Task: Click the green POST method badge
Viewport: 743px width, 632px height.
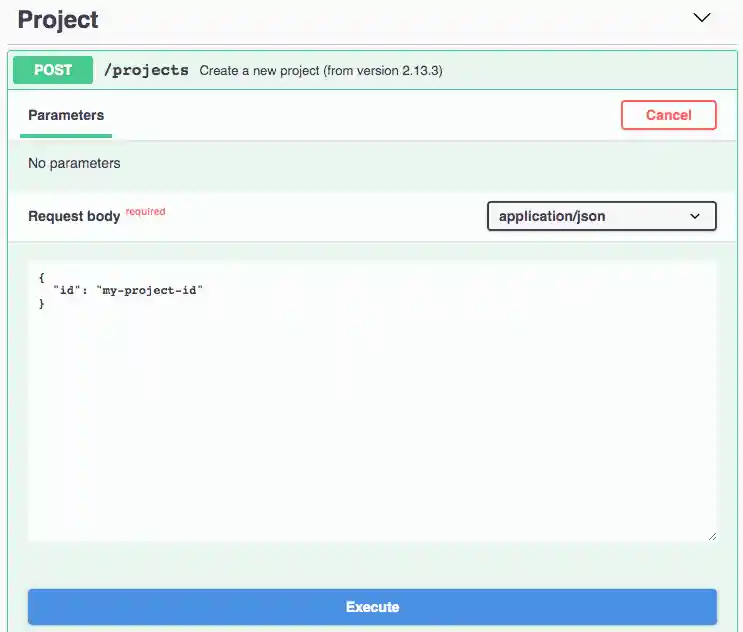Action: pos(53,70)
